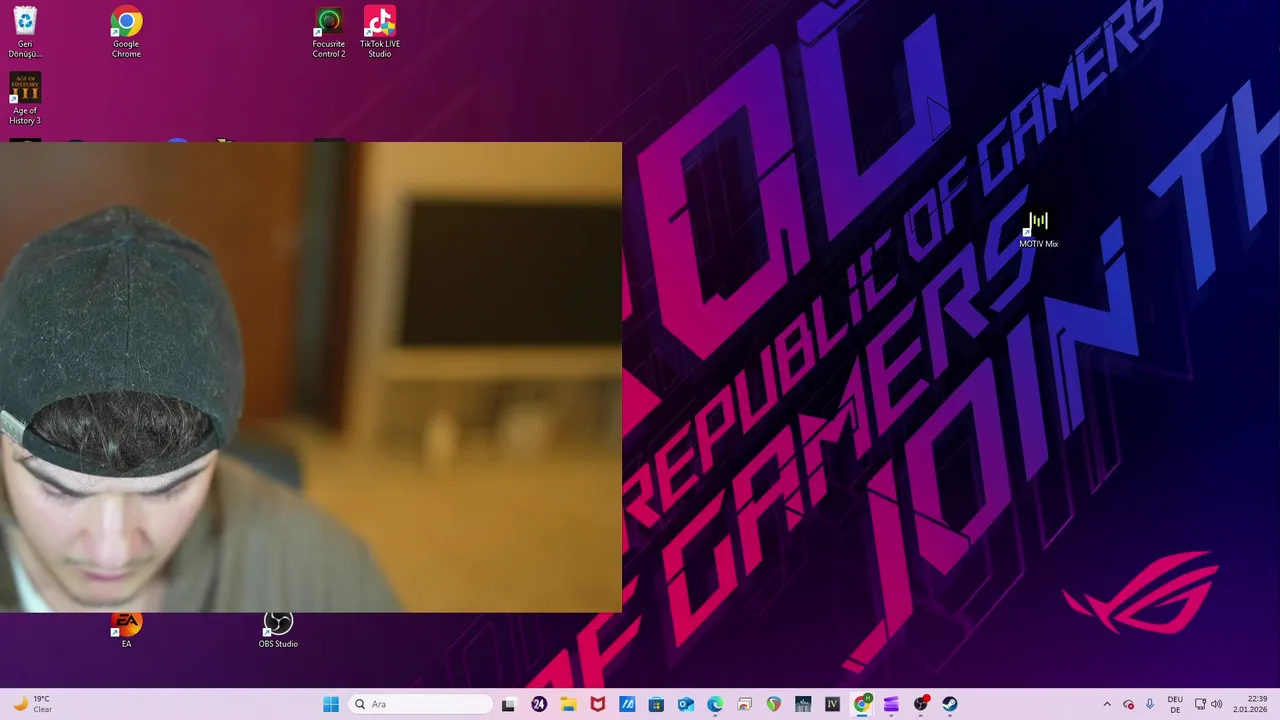This screenshot has height=720, width=1280.
Task: Open Task View from the taskbar
Action: tap(508, 704)
